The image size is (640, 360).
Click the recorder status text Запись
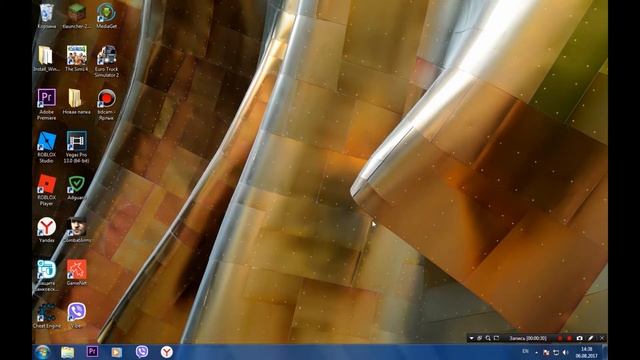pyautogui.click(x=527, y=338)
